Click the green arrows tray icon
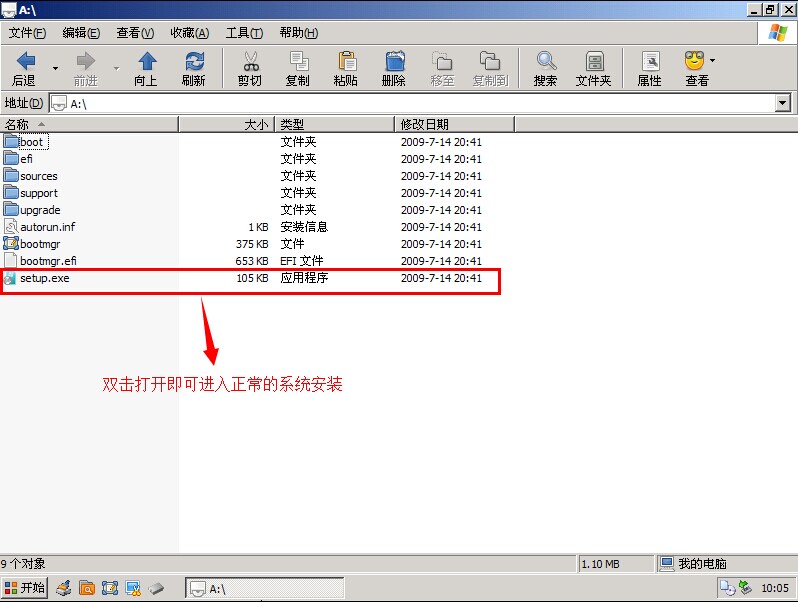 tap(746, 588)
